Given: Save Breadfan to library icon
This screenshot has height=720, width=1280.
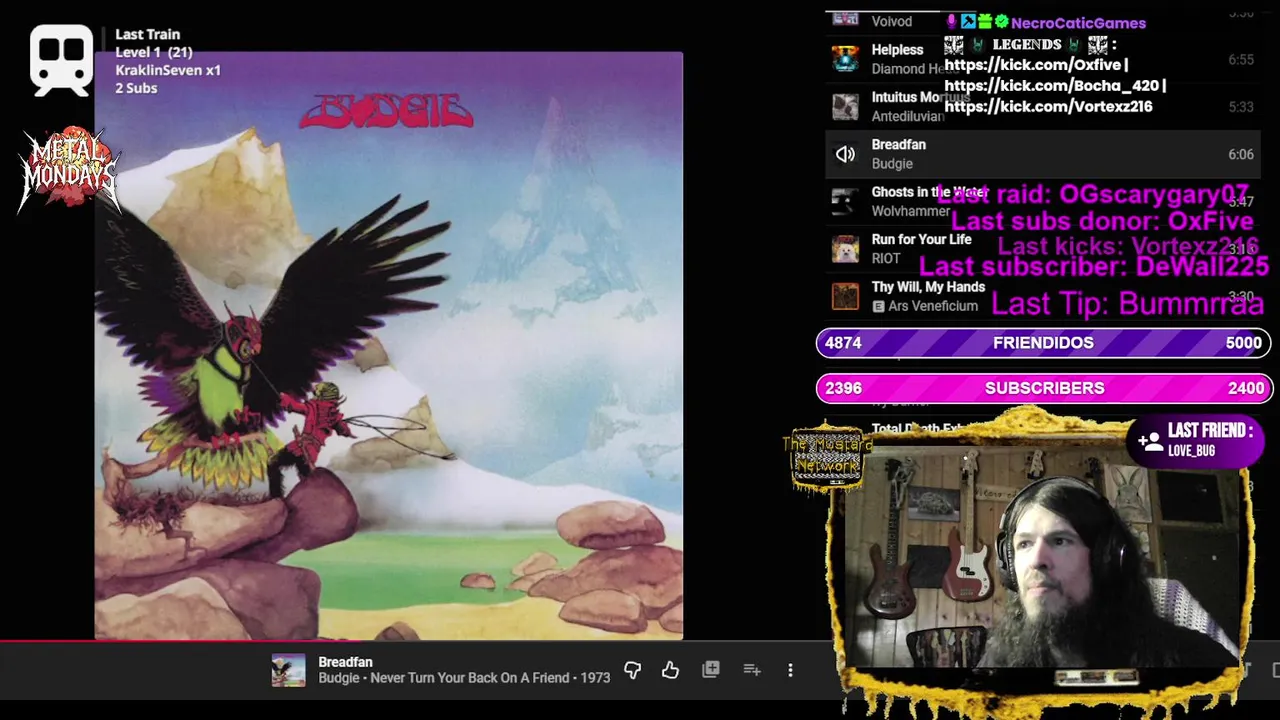Looking at the screenshot, I should 711,670.
